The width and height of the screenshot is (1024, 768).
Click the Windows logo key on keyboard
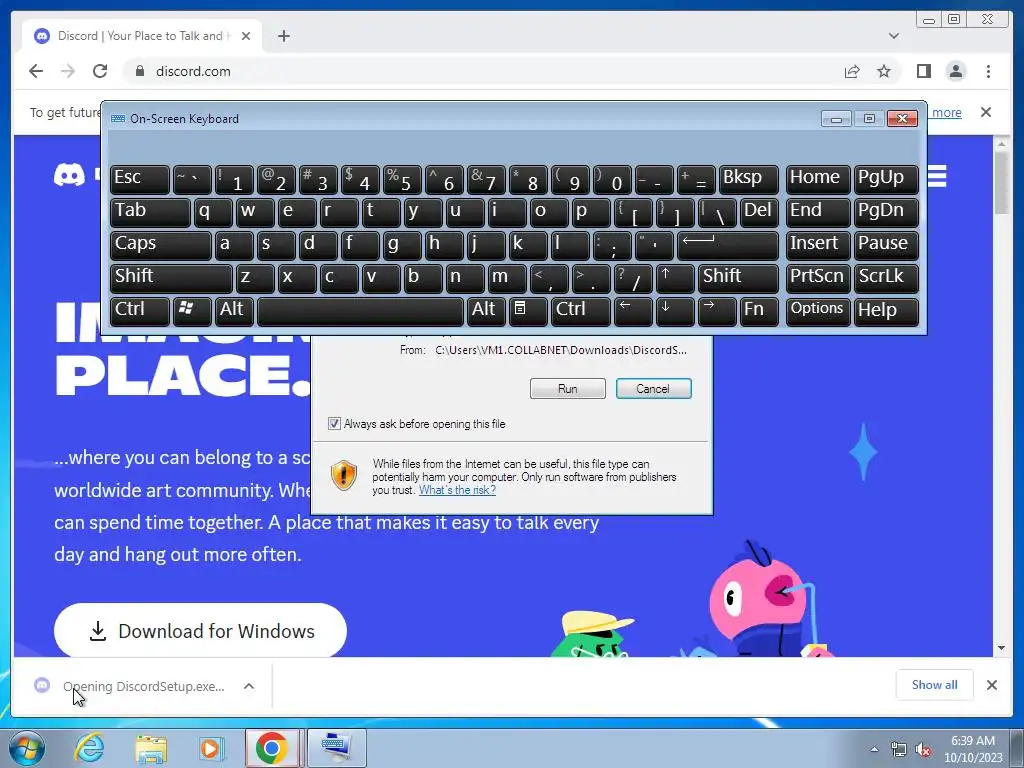[x=192, y=311]
